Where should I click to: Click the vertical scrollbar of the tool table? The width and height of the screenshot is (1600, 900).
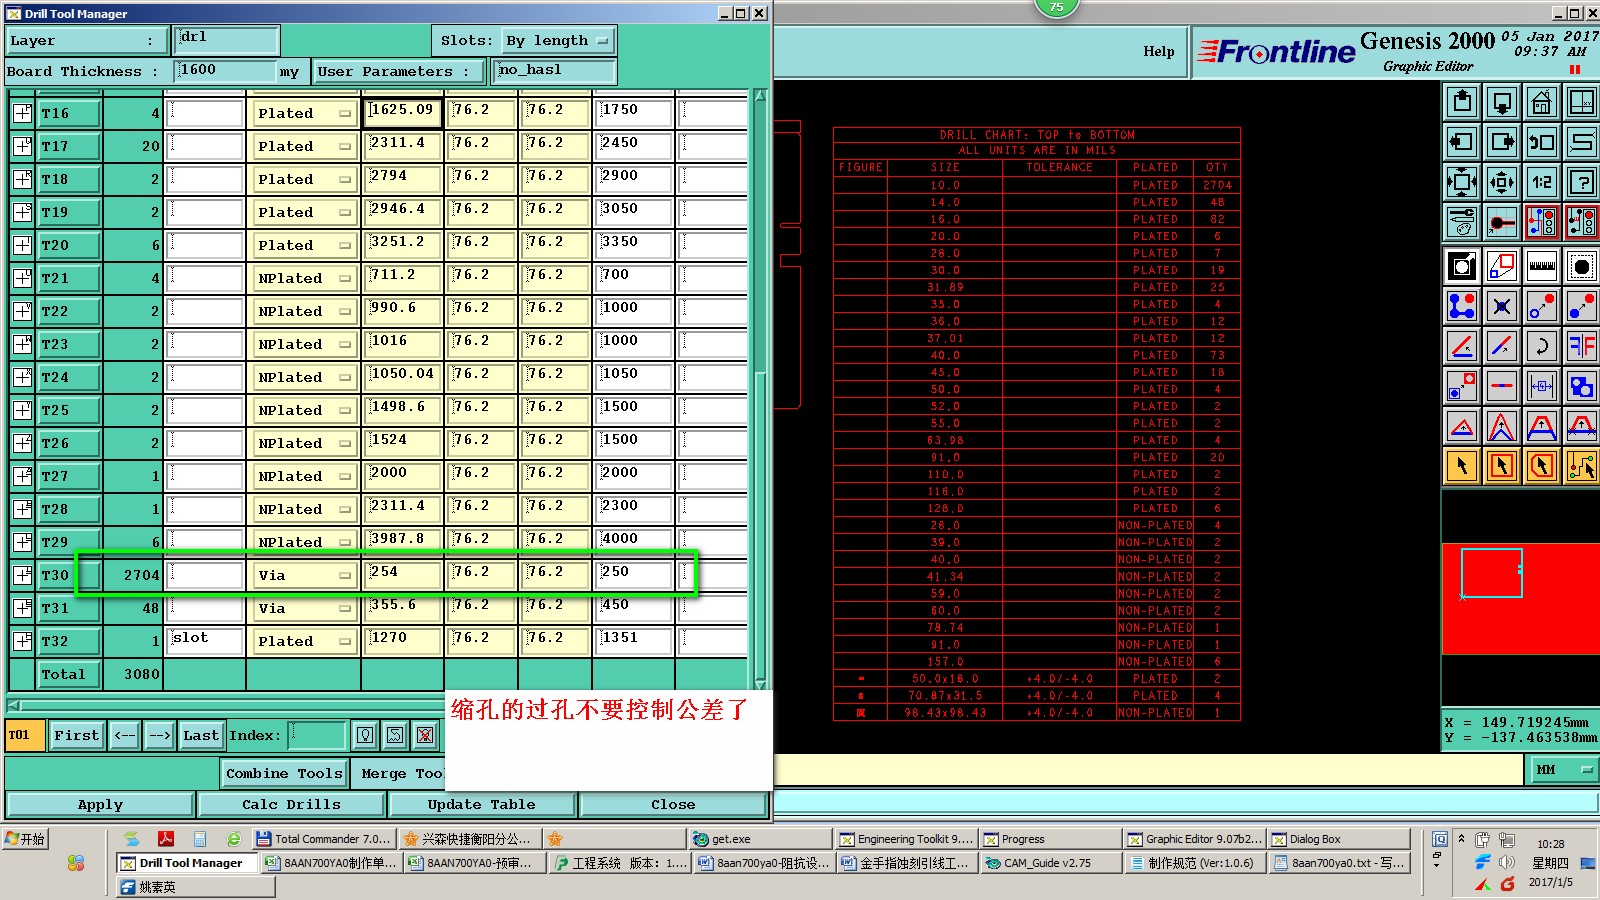click(x=761, y=390)
